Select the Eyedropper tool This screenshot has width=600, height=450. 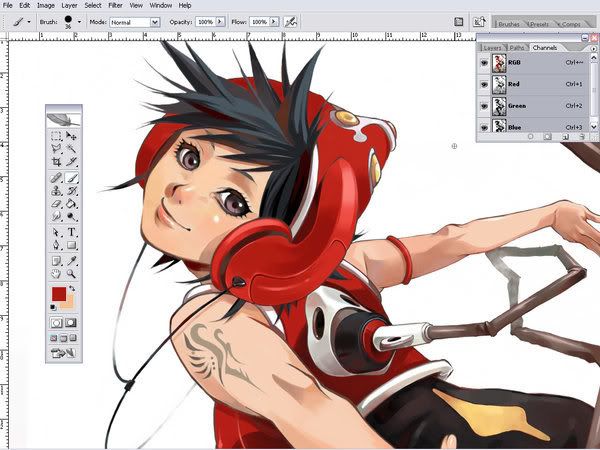point(71,261)
